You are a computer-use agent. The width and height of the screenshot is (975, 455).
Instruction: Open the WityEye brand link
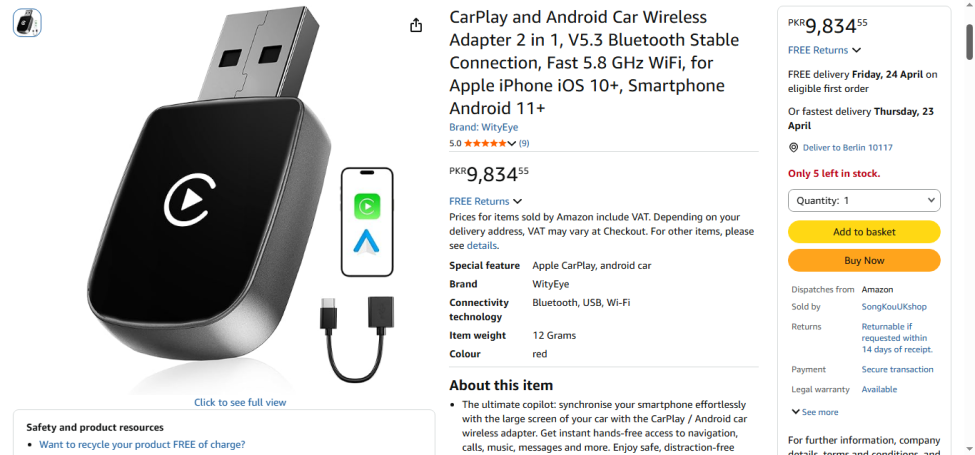tap(483, 127)
